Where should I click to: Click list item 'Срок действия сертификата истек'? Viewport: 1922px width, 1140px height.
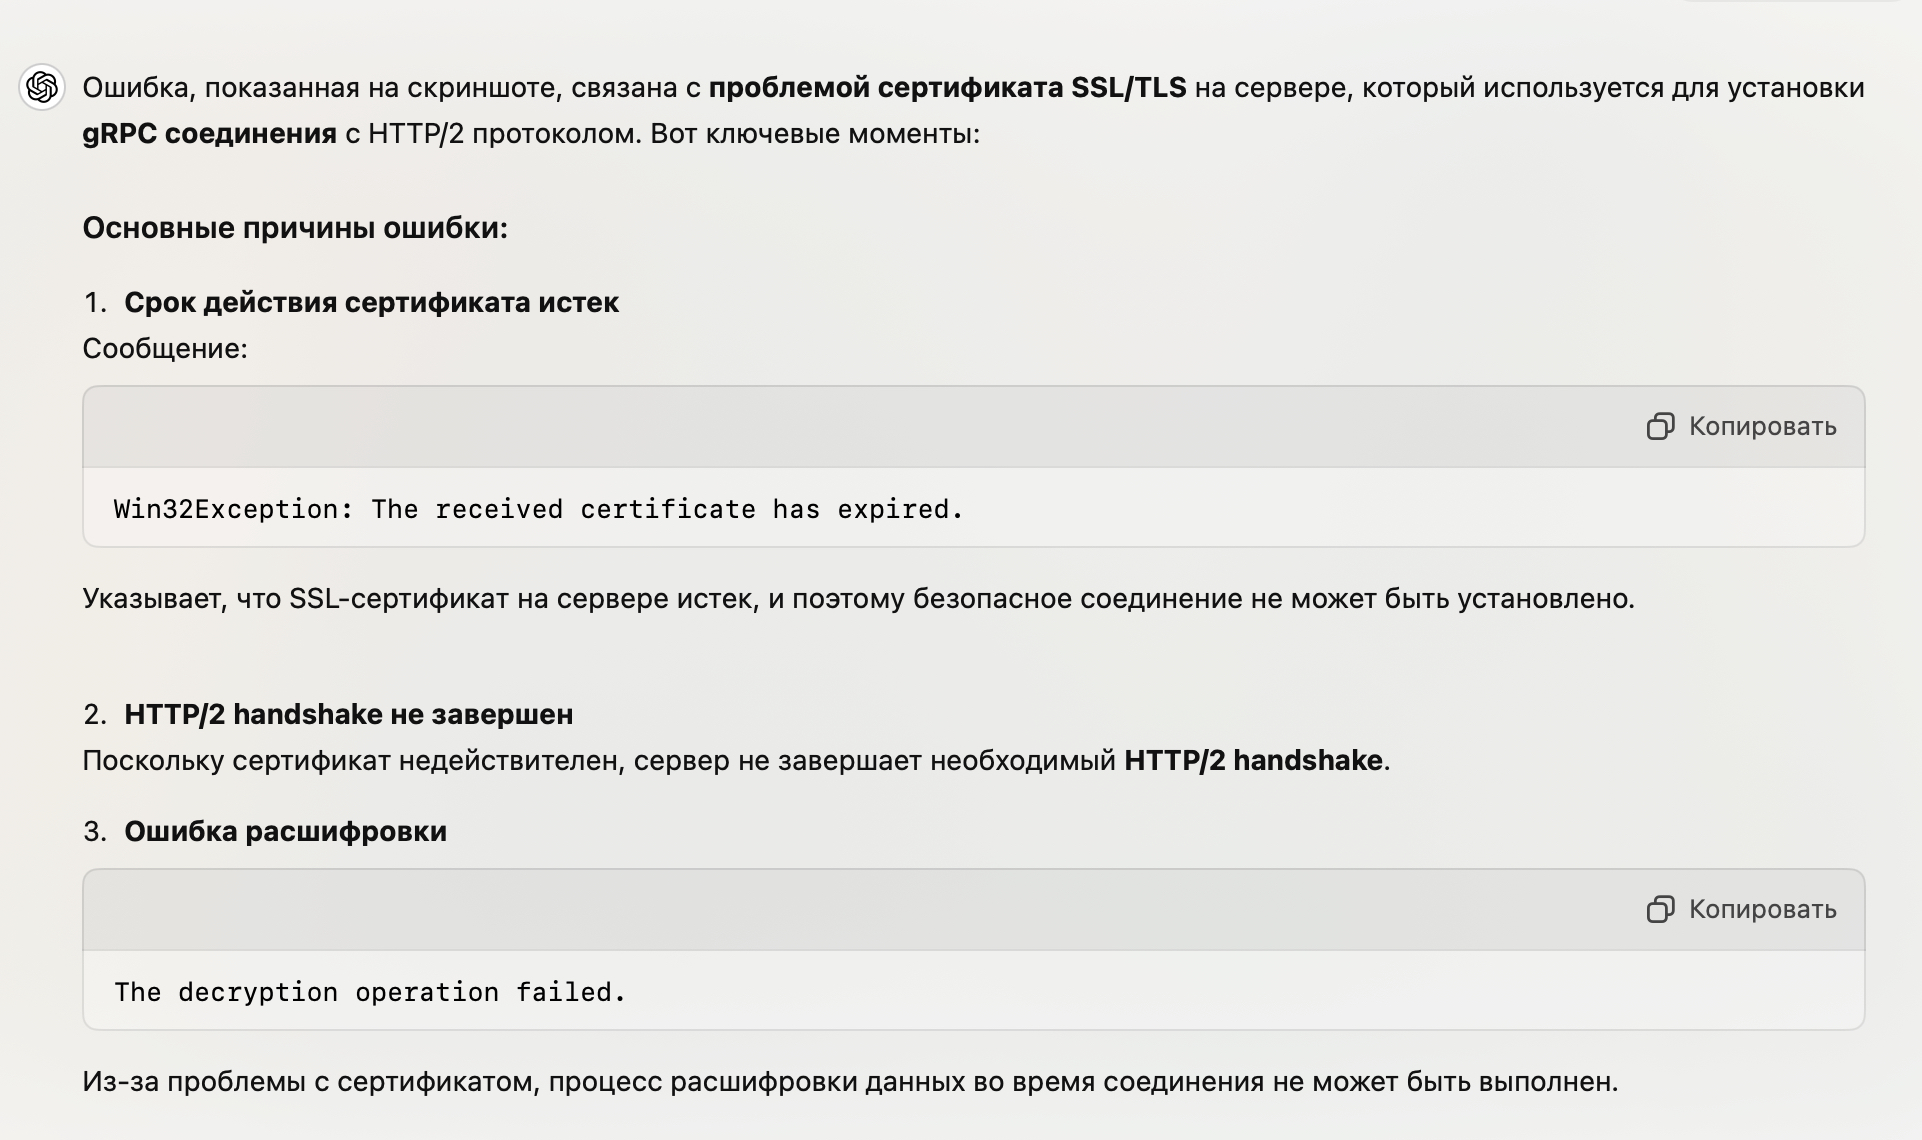click(x=371, y=302)
